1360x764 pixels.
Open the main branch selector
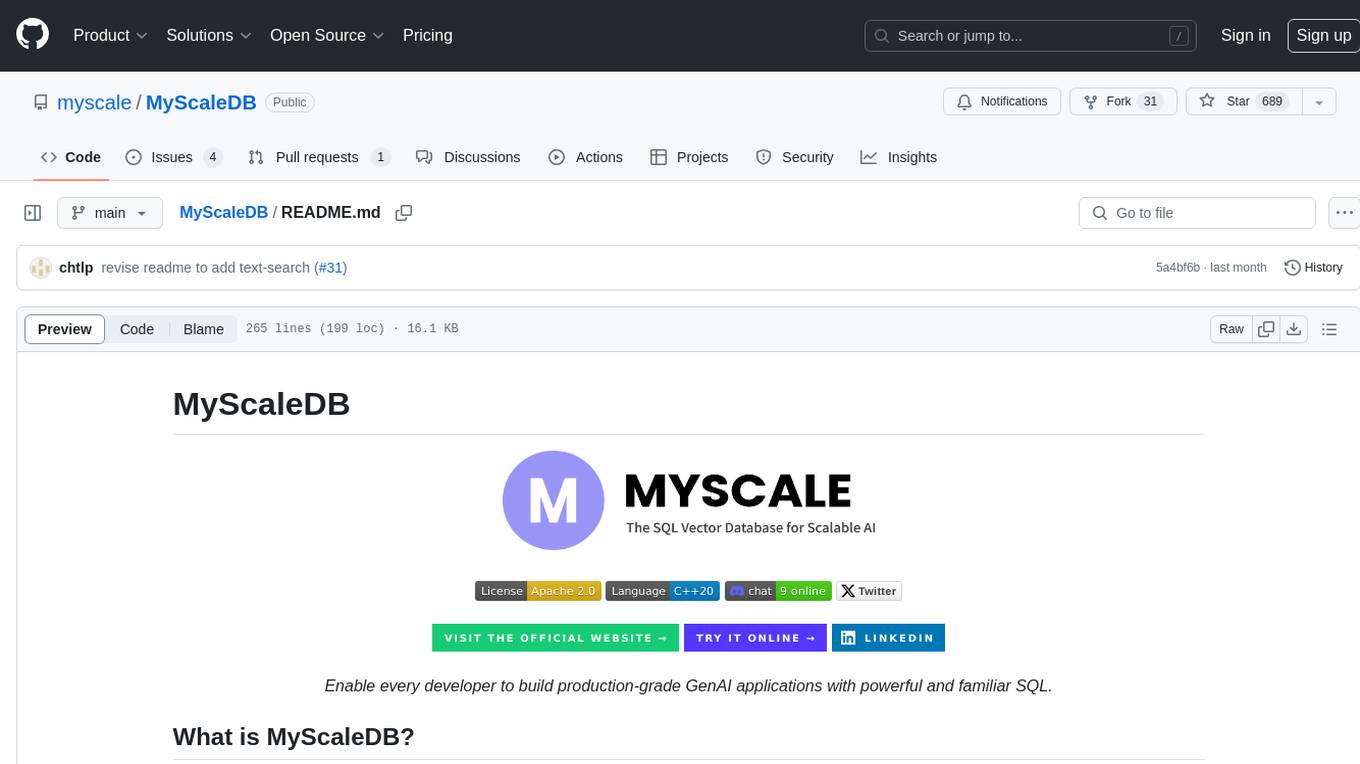tap(110, 213)
